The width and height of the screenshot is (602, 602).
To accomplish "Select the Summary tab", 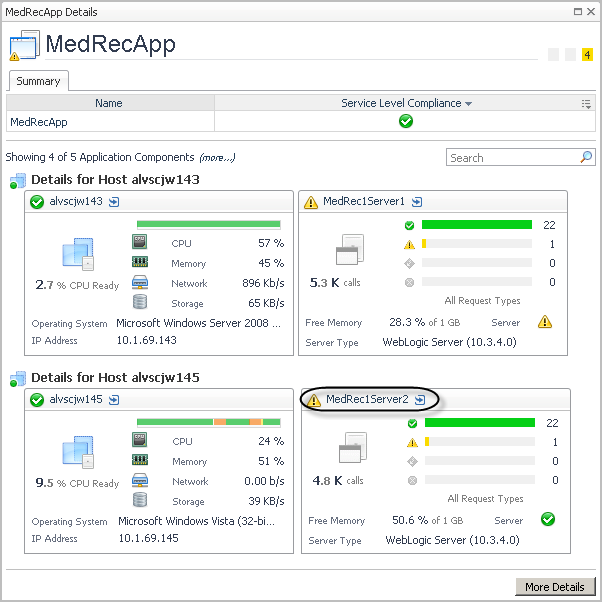I will tap(38, 81).
